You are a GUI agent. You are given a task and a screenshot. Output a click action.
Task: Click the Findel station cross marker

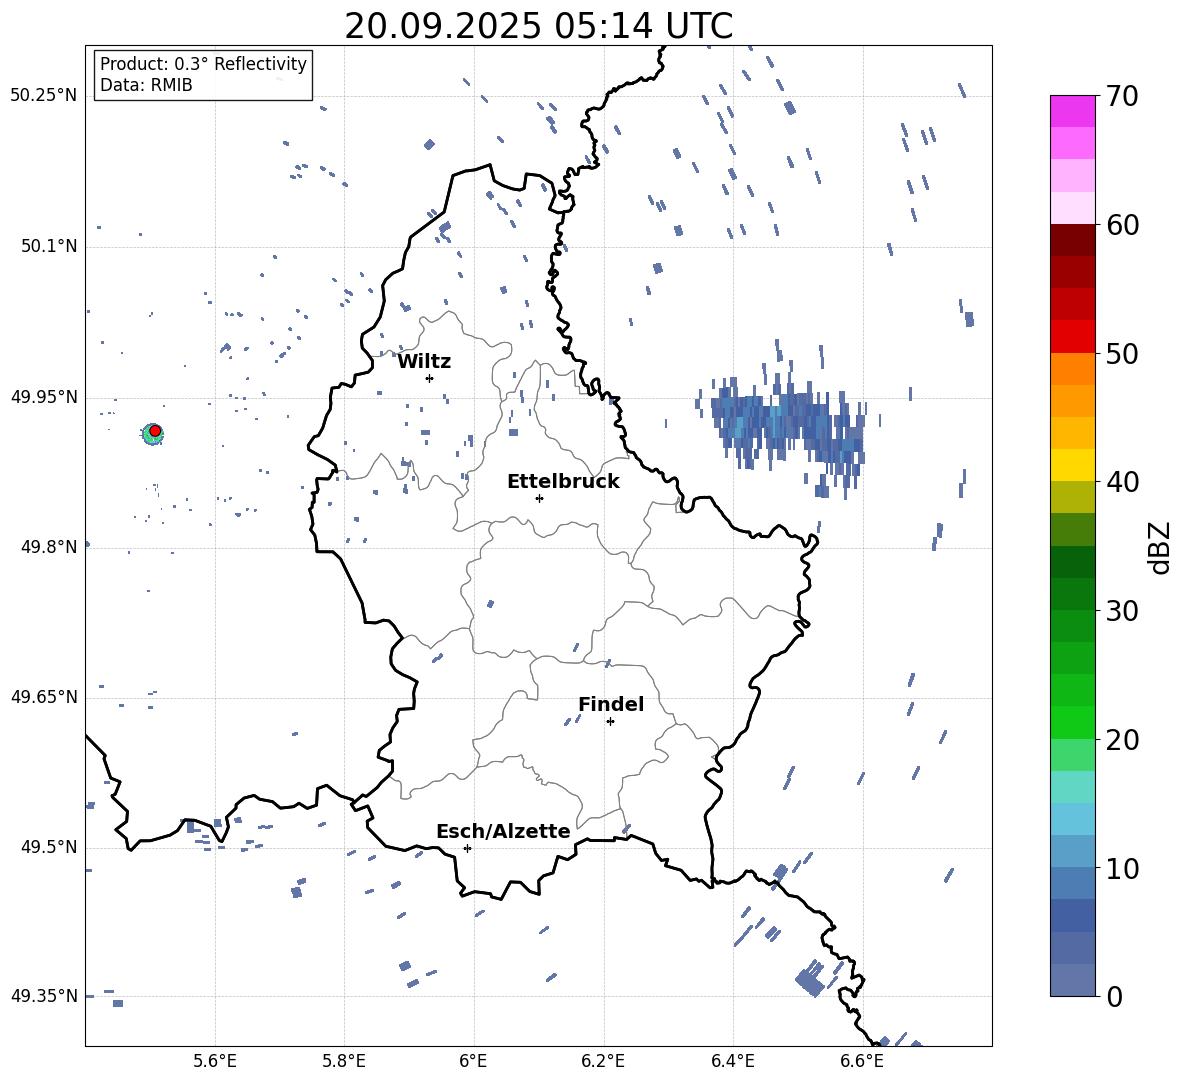610,722
